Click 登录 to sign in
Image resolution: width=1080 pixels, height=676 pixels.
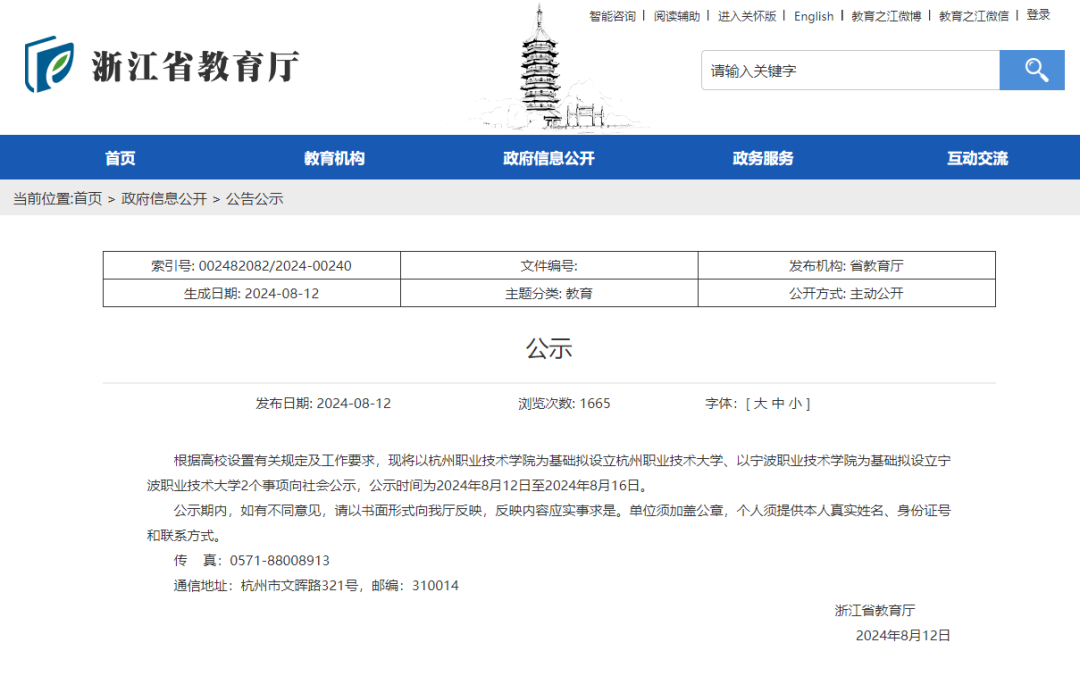(1038, 16)
